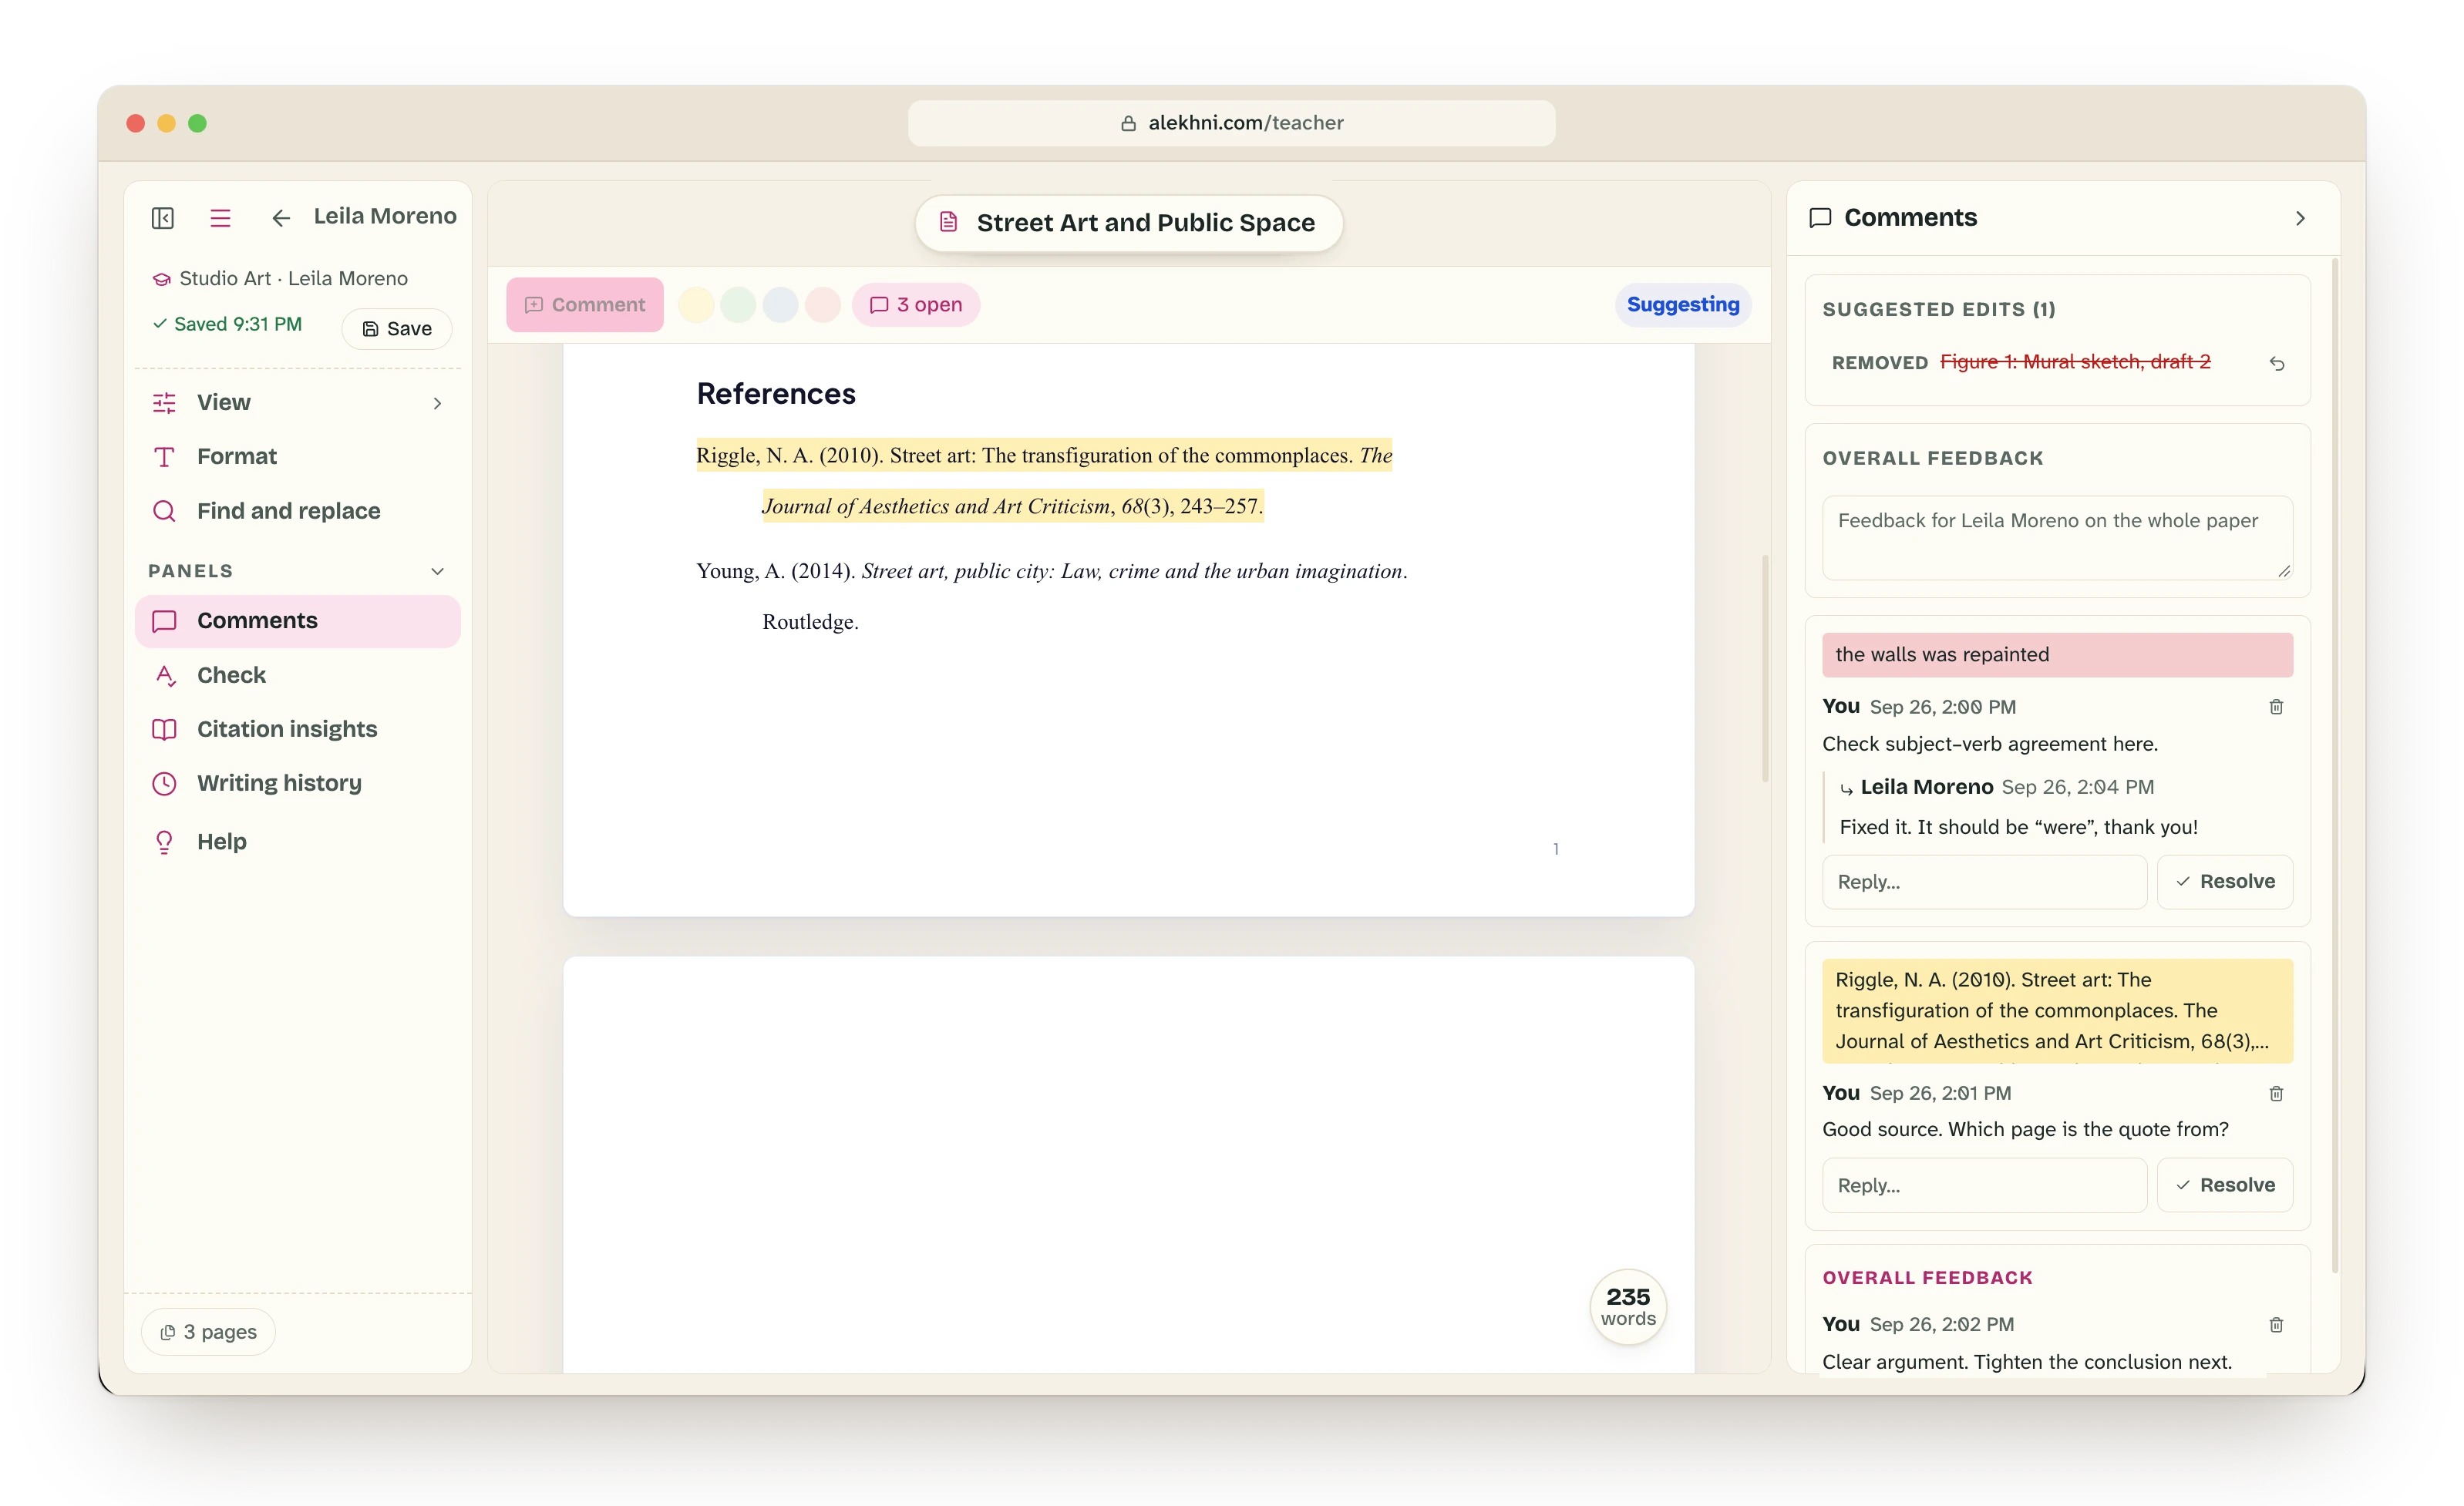Delete the subject-verb agreement comment
The image size is (2464, 1506).
pyautogui.click(x=2276, y=707)
